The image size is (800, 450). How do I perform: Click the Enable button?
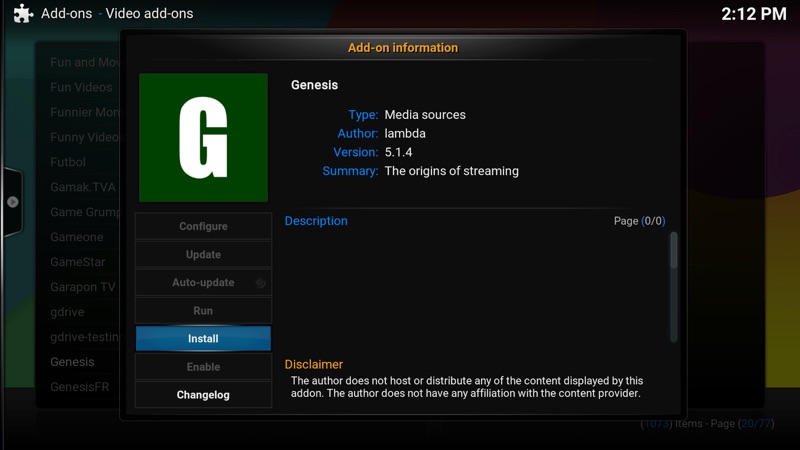[x=203, y=367]
